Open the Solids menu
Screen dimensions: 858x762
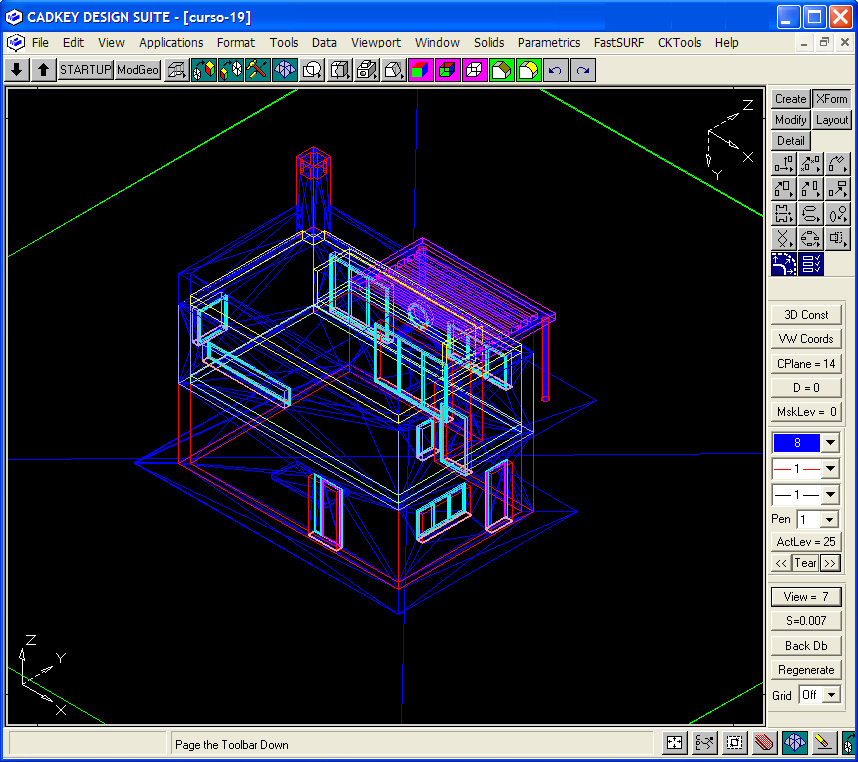pos(489,43)
